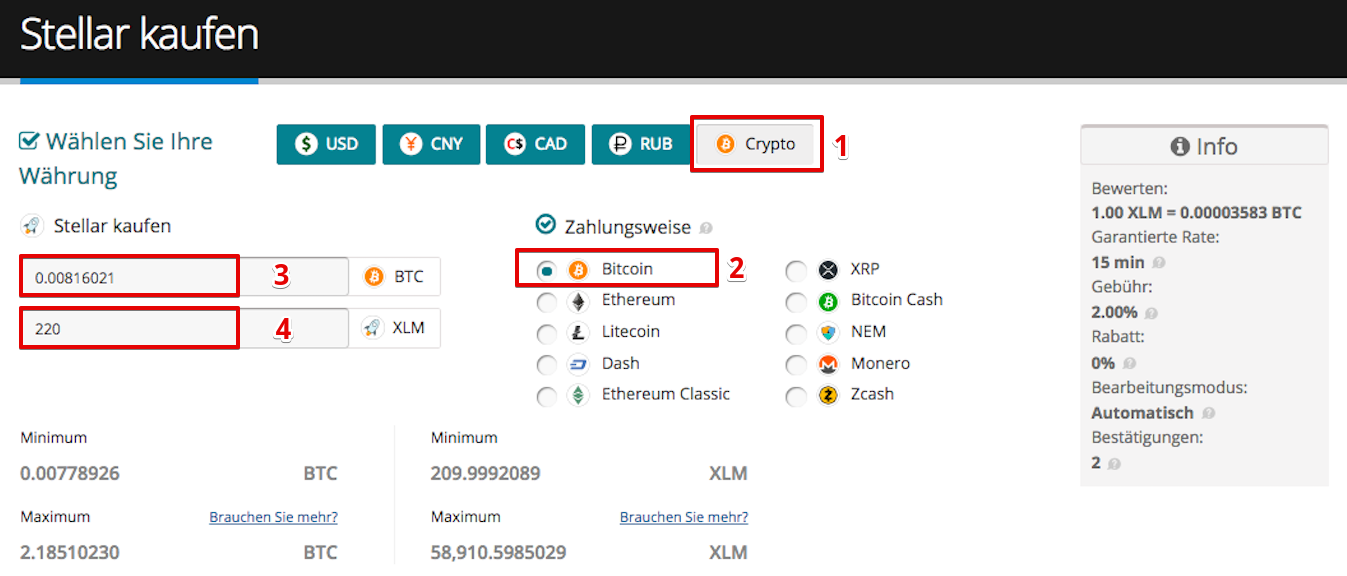Image resolution: width=1347 pixels, height=576 pixels.
Task: Click the 'Stellar kaufen' page title
Action: coord(140,35)
